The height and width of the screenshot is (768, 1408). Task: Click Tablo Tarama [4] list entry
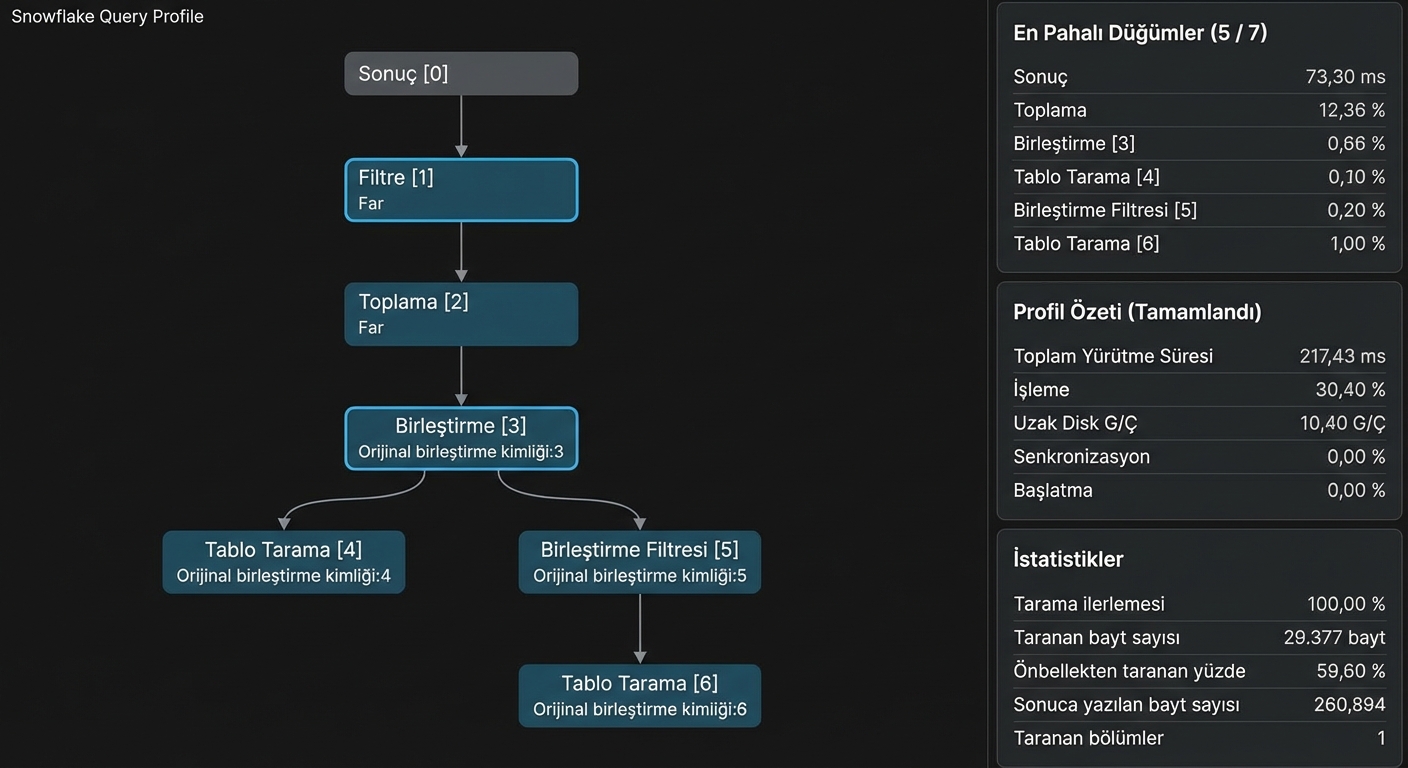click(1199, 177)
